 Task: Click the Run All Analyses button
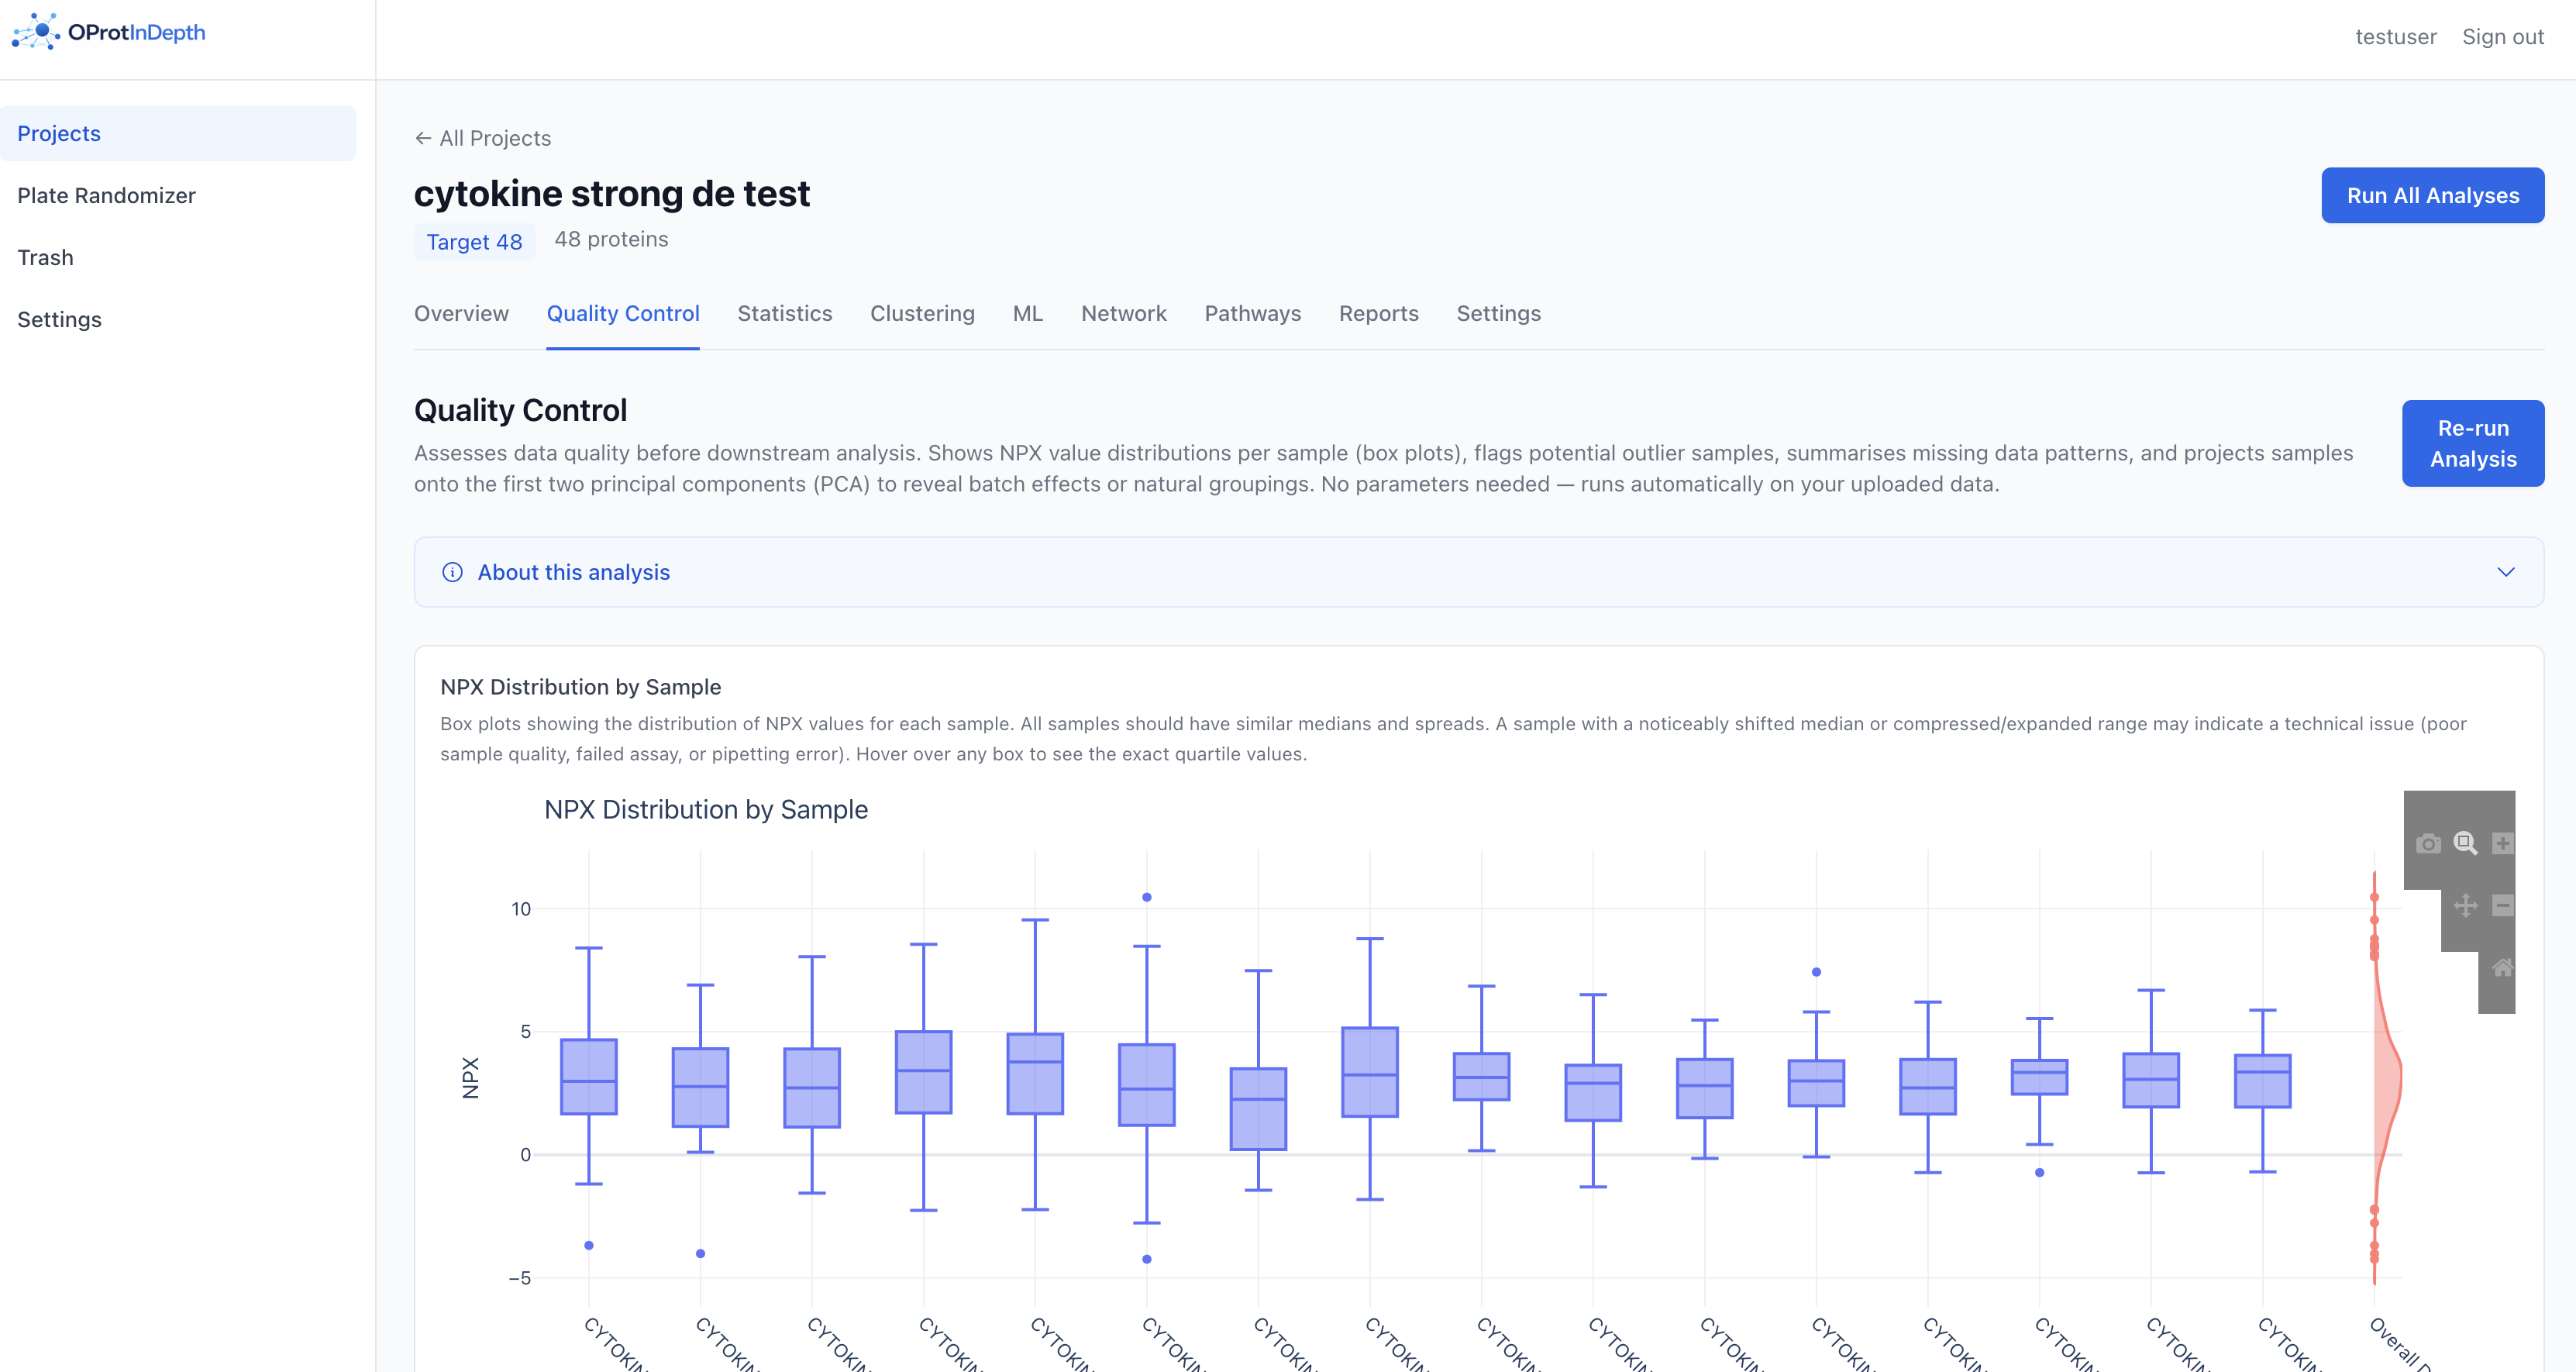(x=2433, y=195)
